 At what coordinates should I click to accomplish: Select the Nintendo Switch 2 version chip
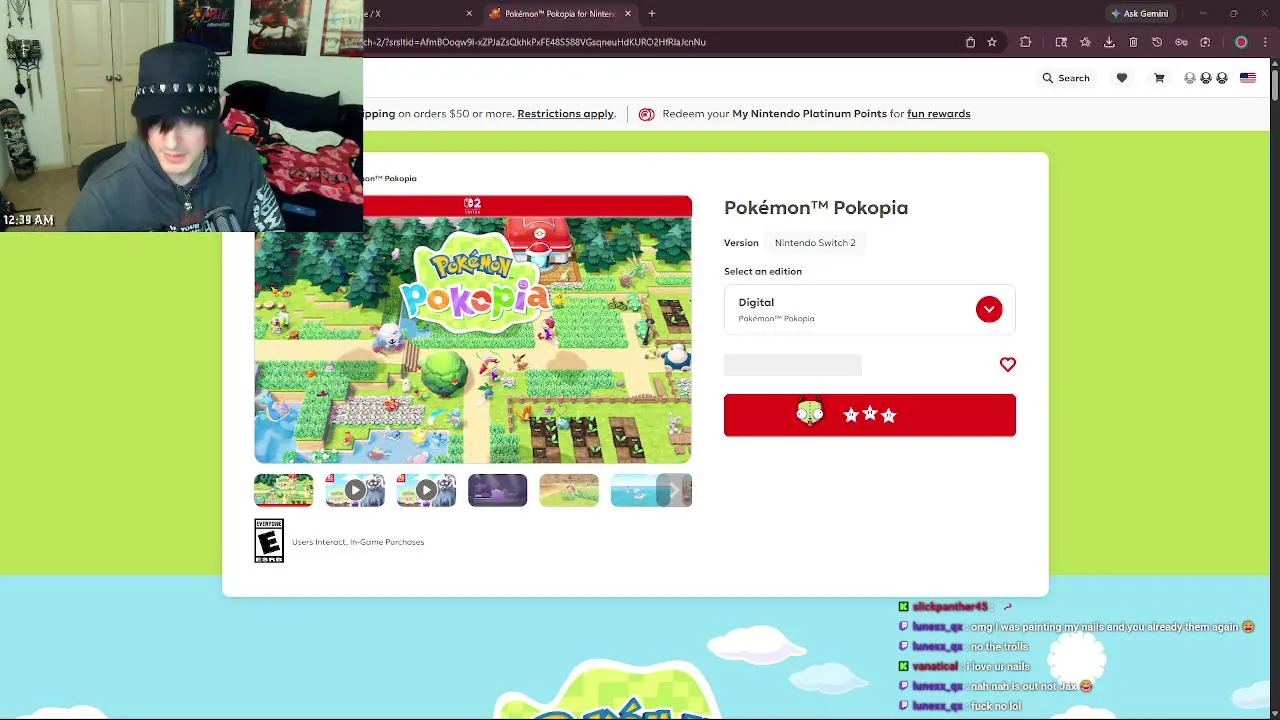pos(815,243)
